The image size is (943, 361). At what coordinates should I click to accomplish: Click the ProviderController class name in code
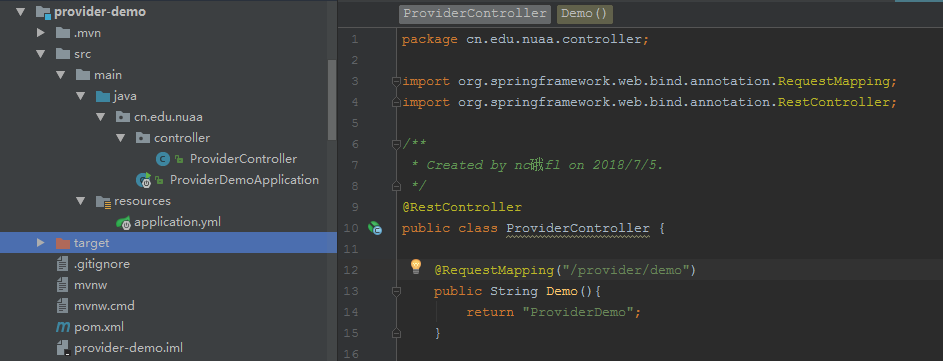tap(578, 228)
